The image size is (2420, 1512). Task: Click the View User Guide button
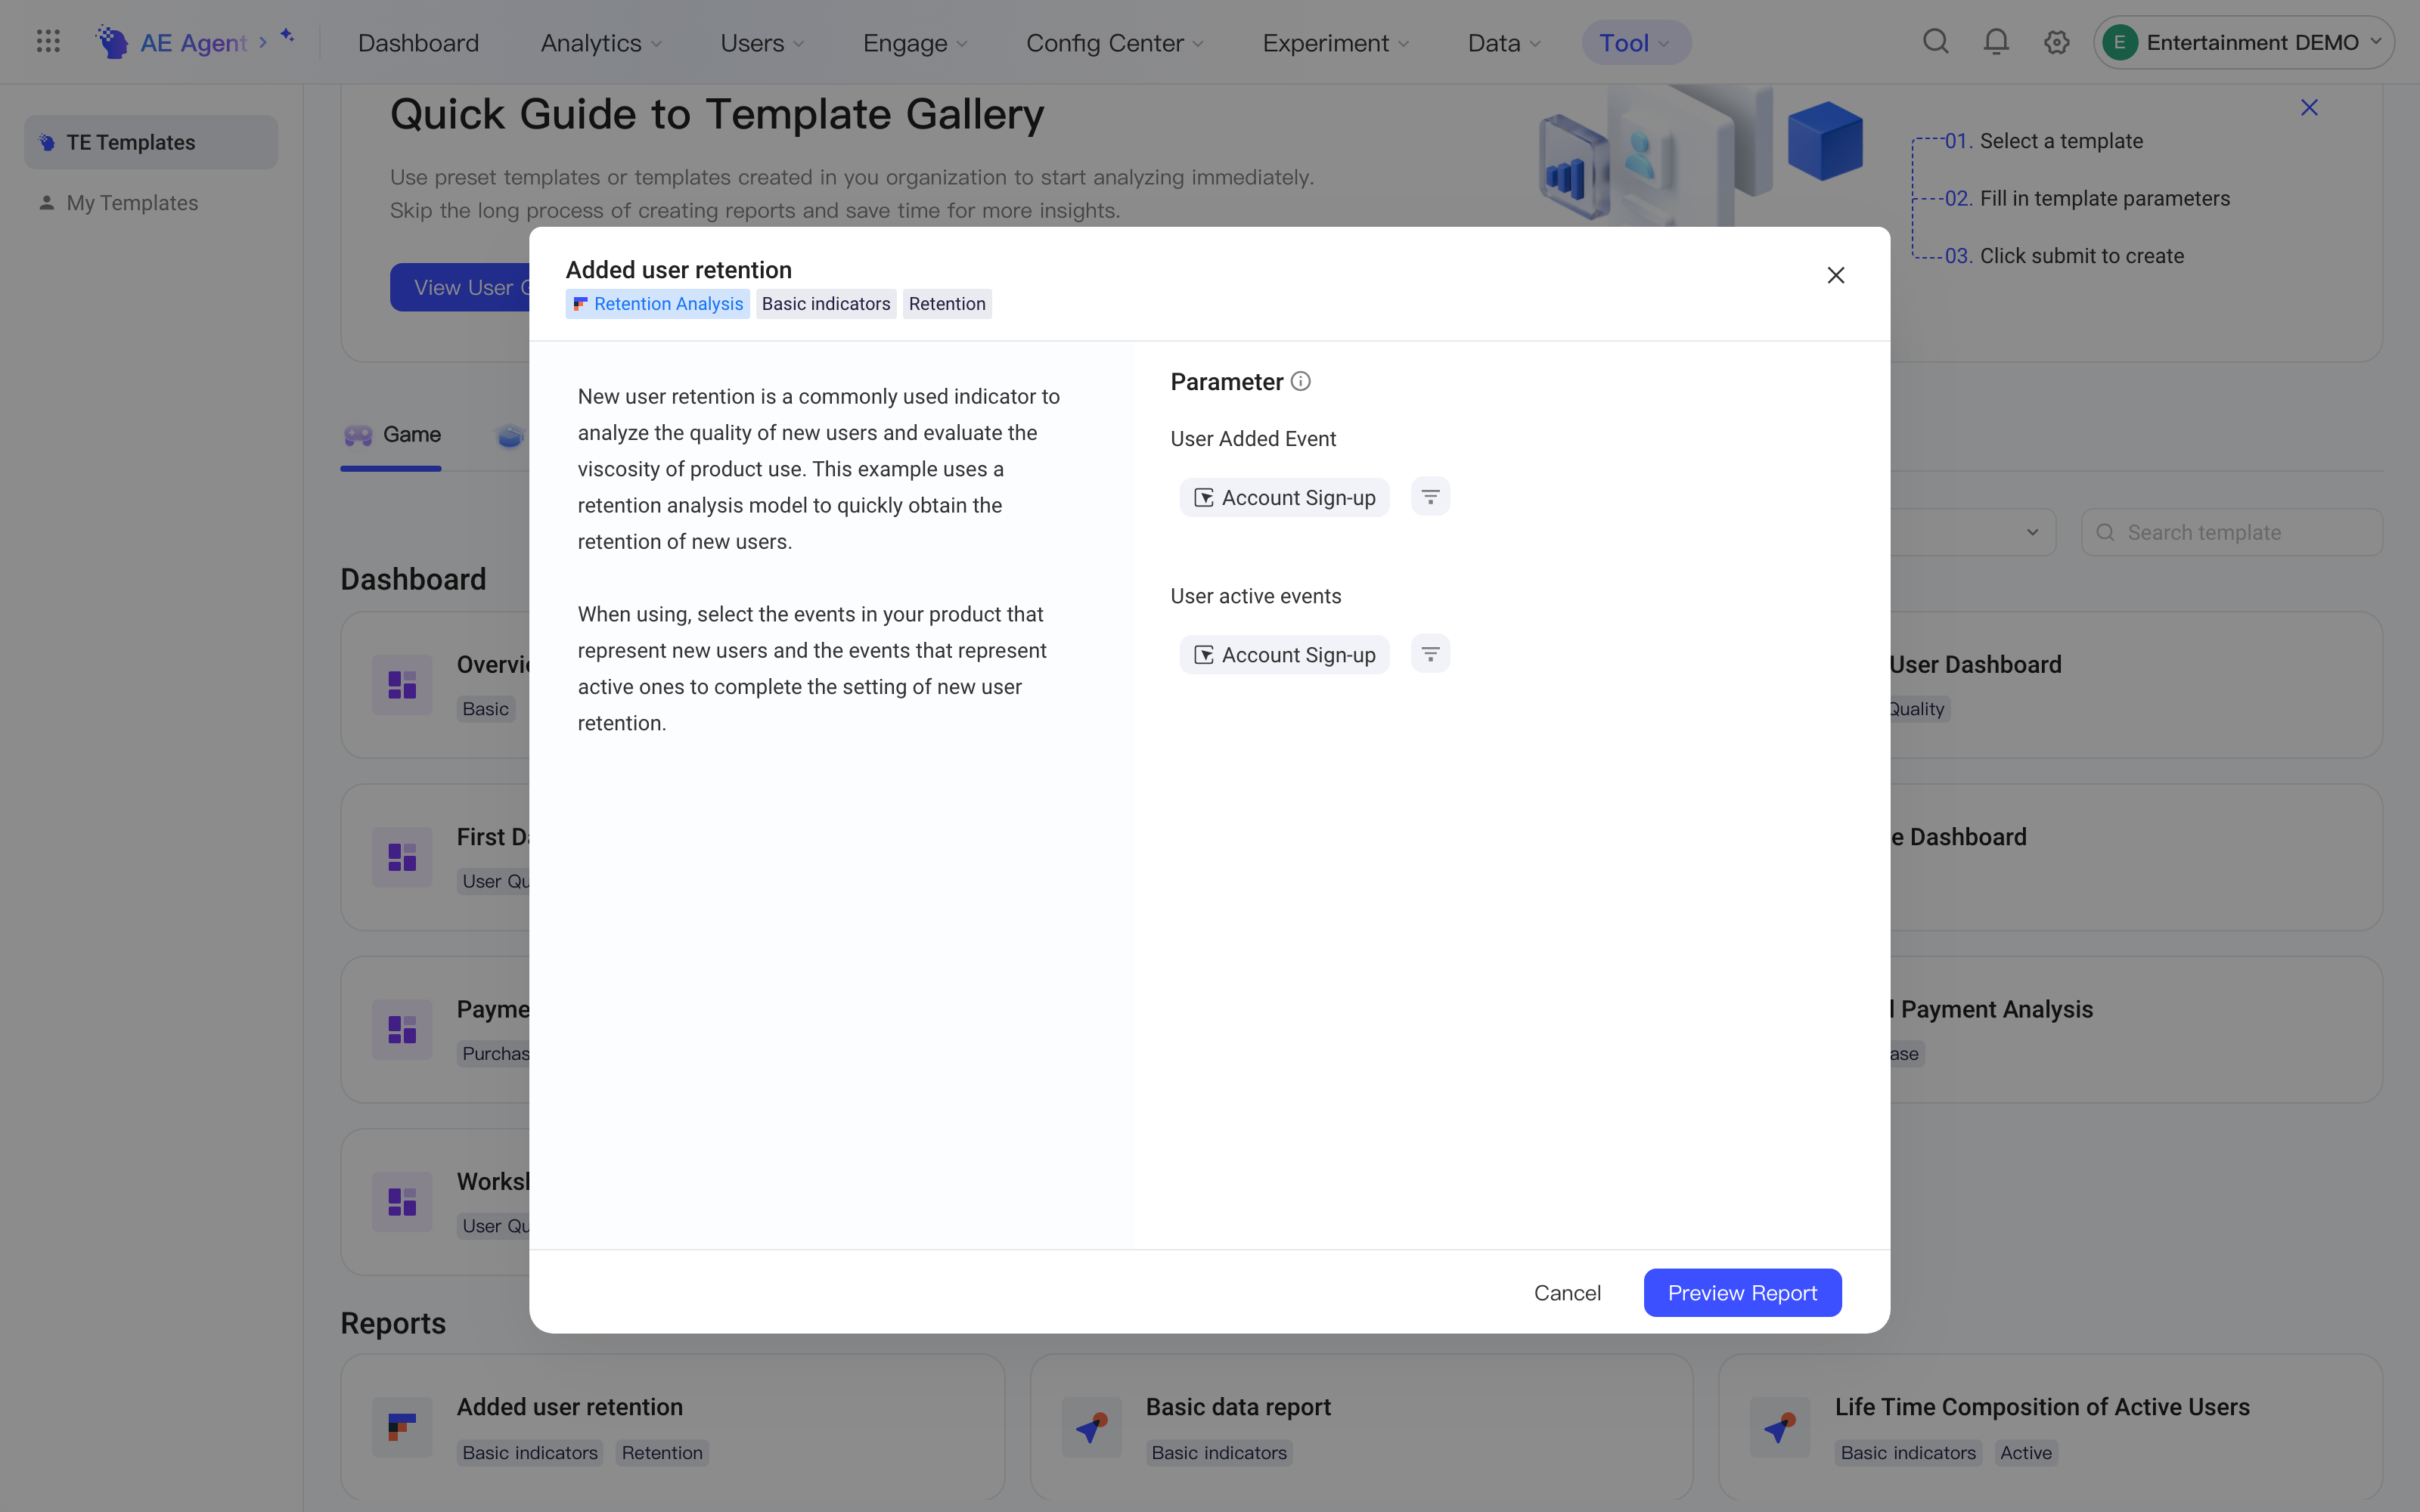[x=460, y=287]
